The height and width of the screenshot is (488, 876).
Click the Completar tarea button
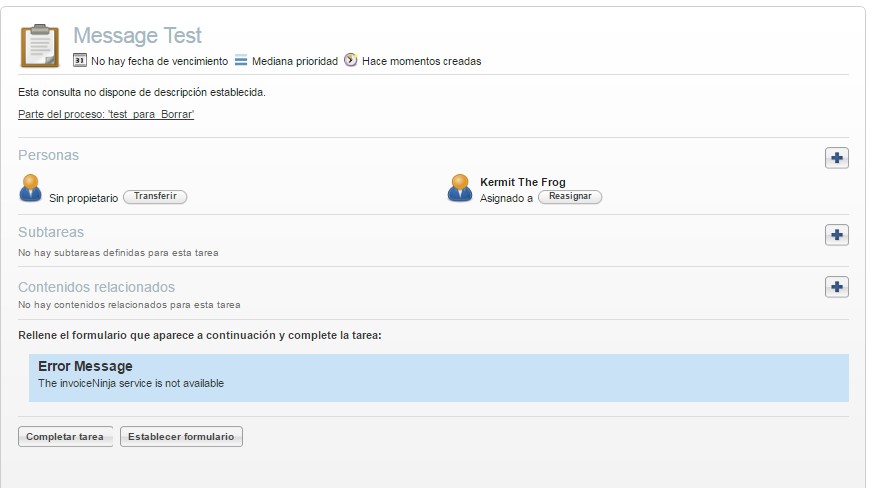(x=64, y=437)
